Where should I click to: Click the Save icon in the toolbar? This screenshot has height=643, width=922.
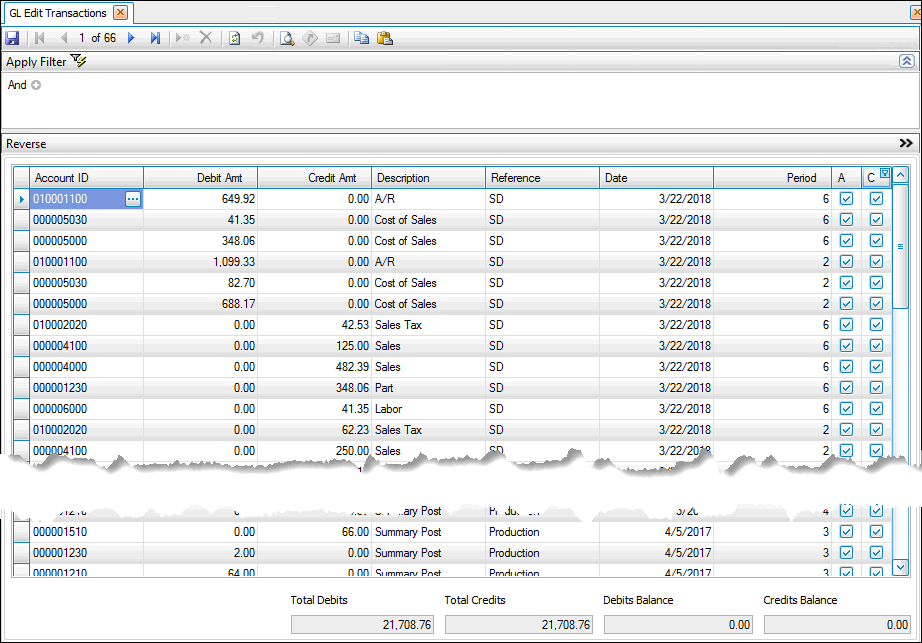tap(13, 38)
